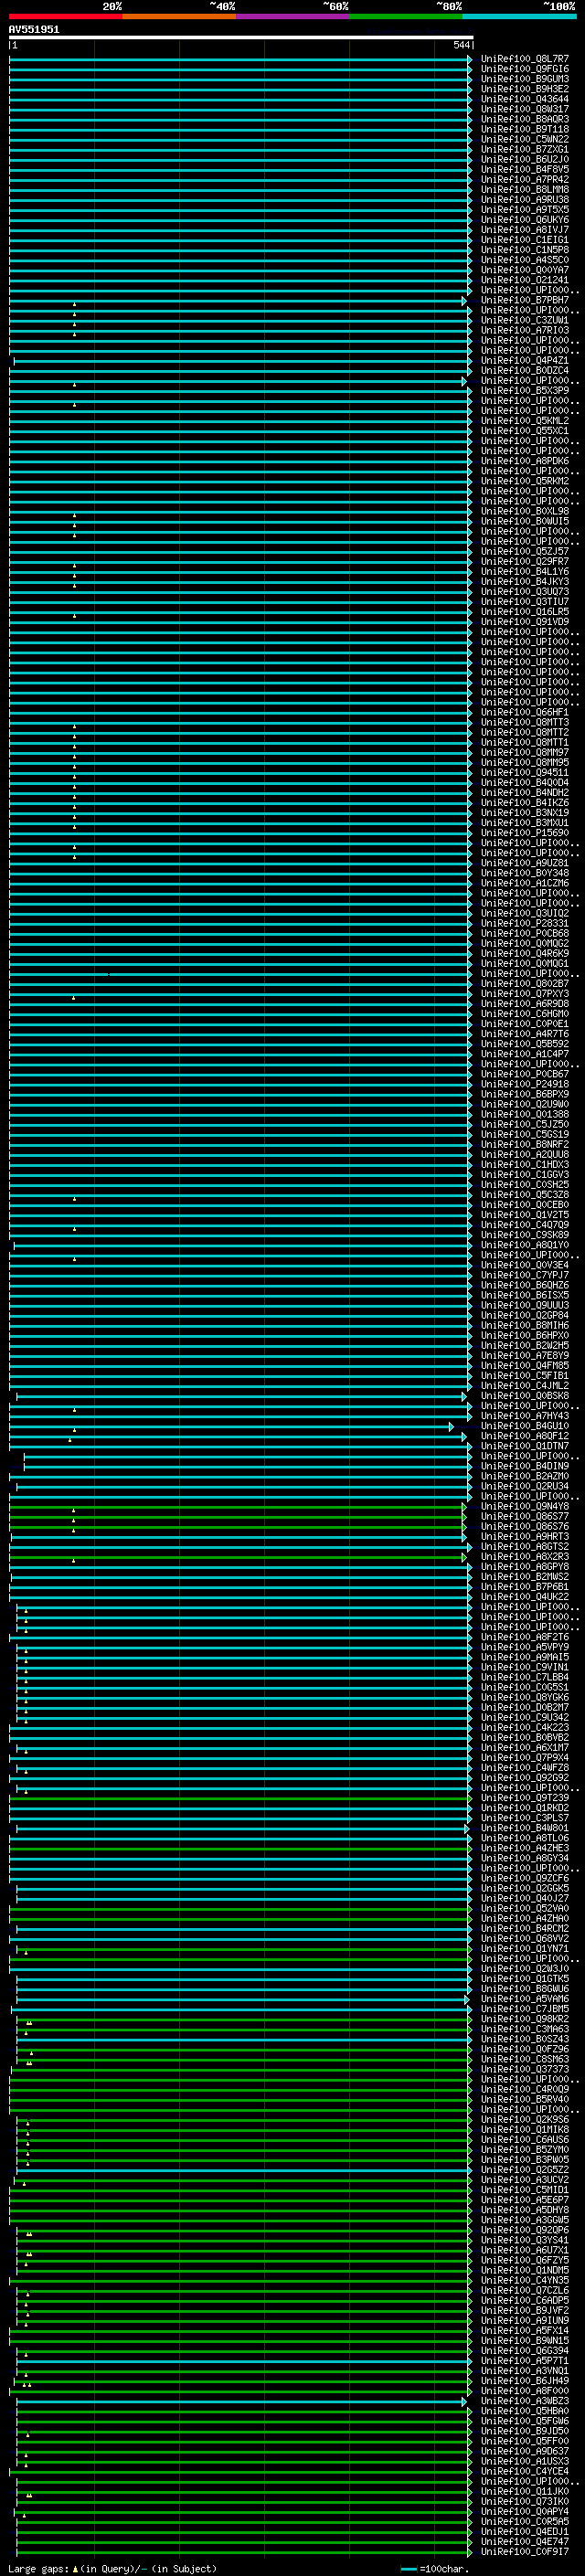This screenshot has width=585, height=2576.
Task: Click the AV551951 query sequence name
Action: tap(34, 30)
